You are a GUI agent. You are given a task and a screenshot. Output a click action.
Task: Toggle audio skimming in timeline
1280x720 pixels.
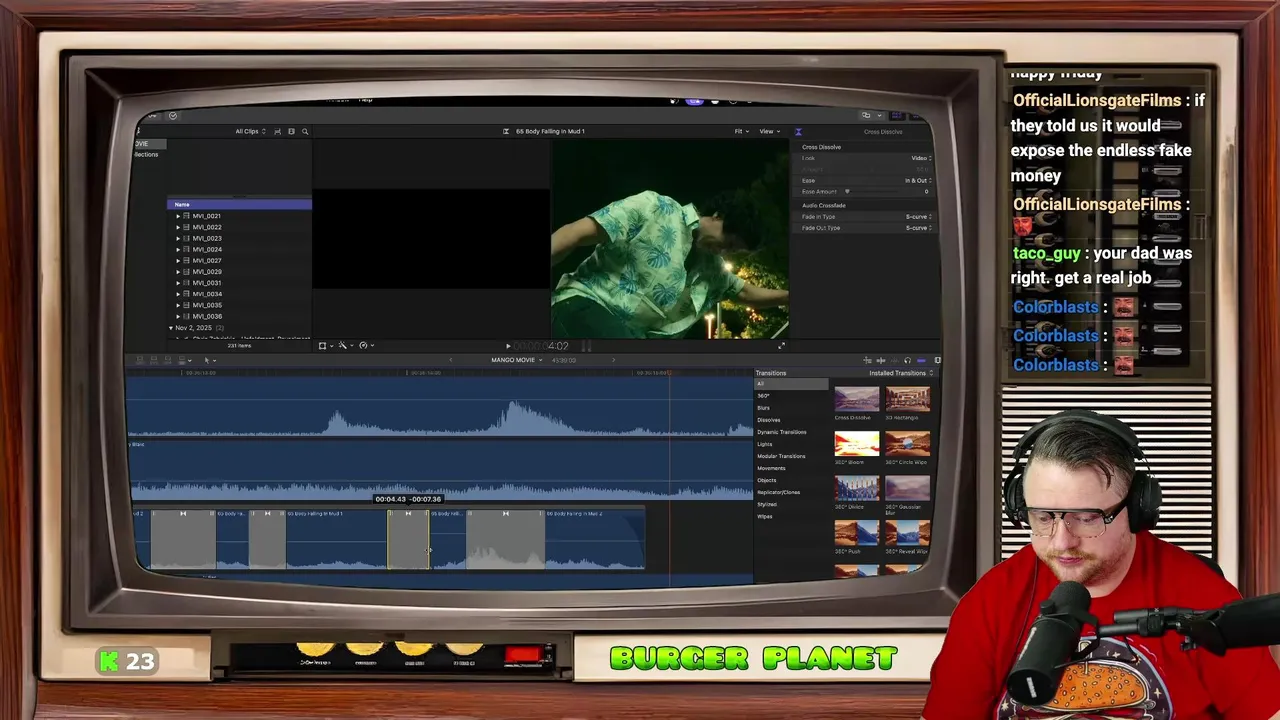pyautogui.click(x=880, y=360)
